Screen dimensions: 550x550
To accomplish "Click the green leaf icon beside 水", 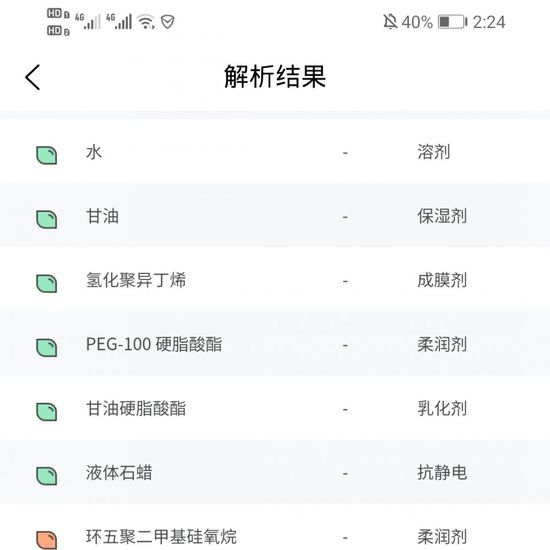I will (x=47, y=155).
